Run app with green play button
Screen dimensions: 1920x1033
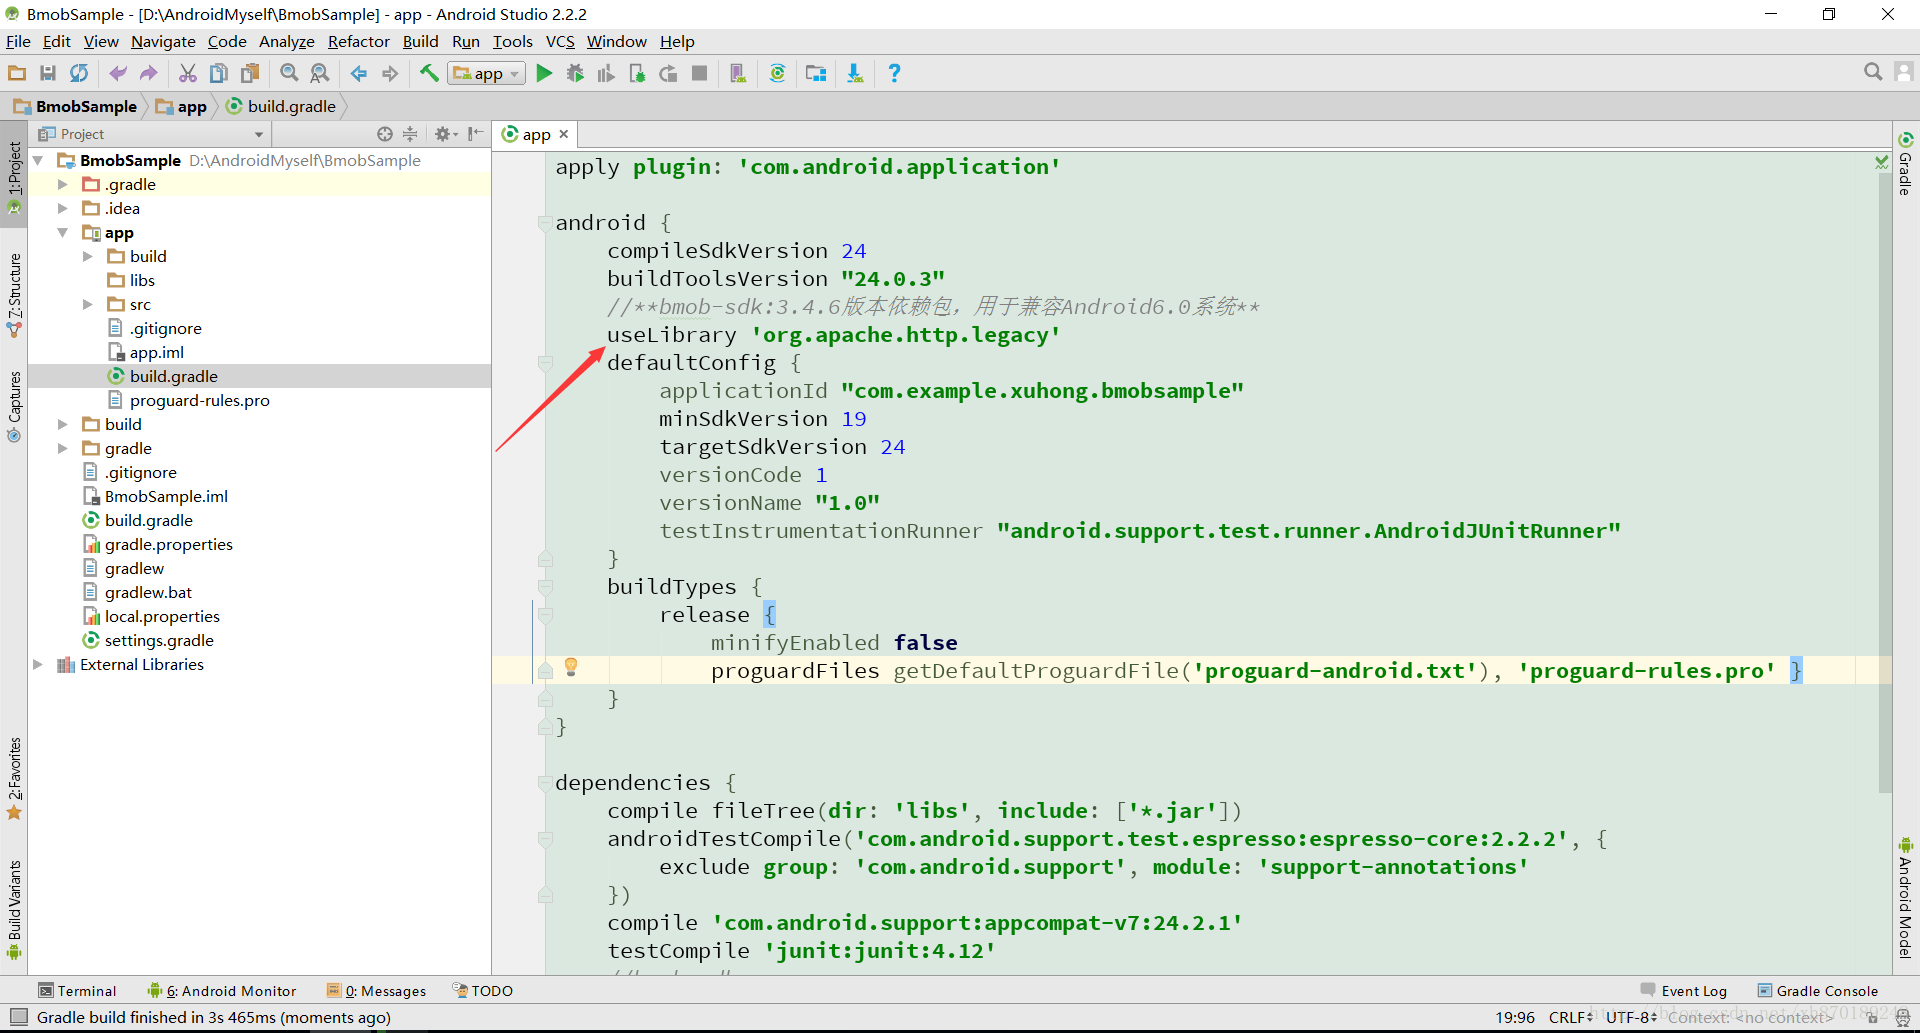tap(544, 73)
